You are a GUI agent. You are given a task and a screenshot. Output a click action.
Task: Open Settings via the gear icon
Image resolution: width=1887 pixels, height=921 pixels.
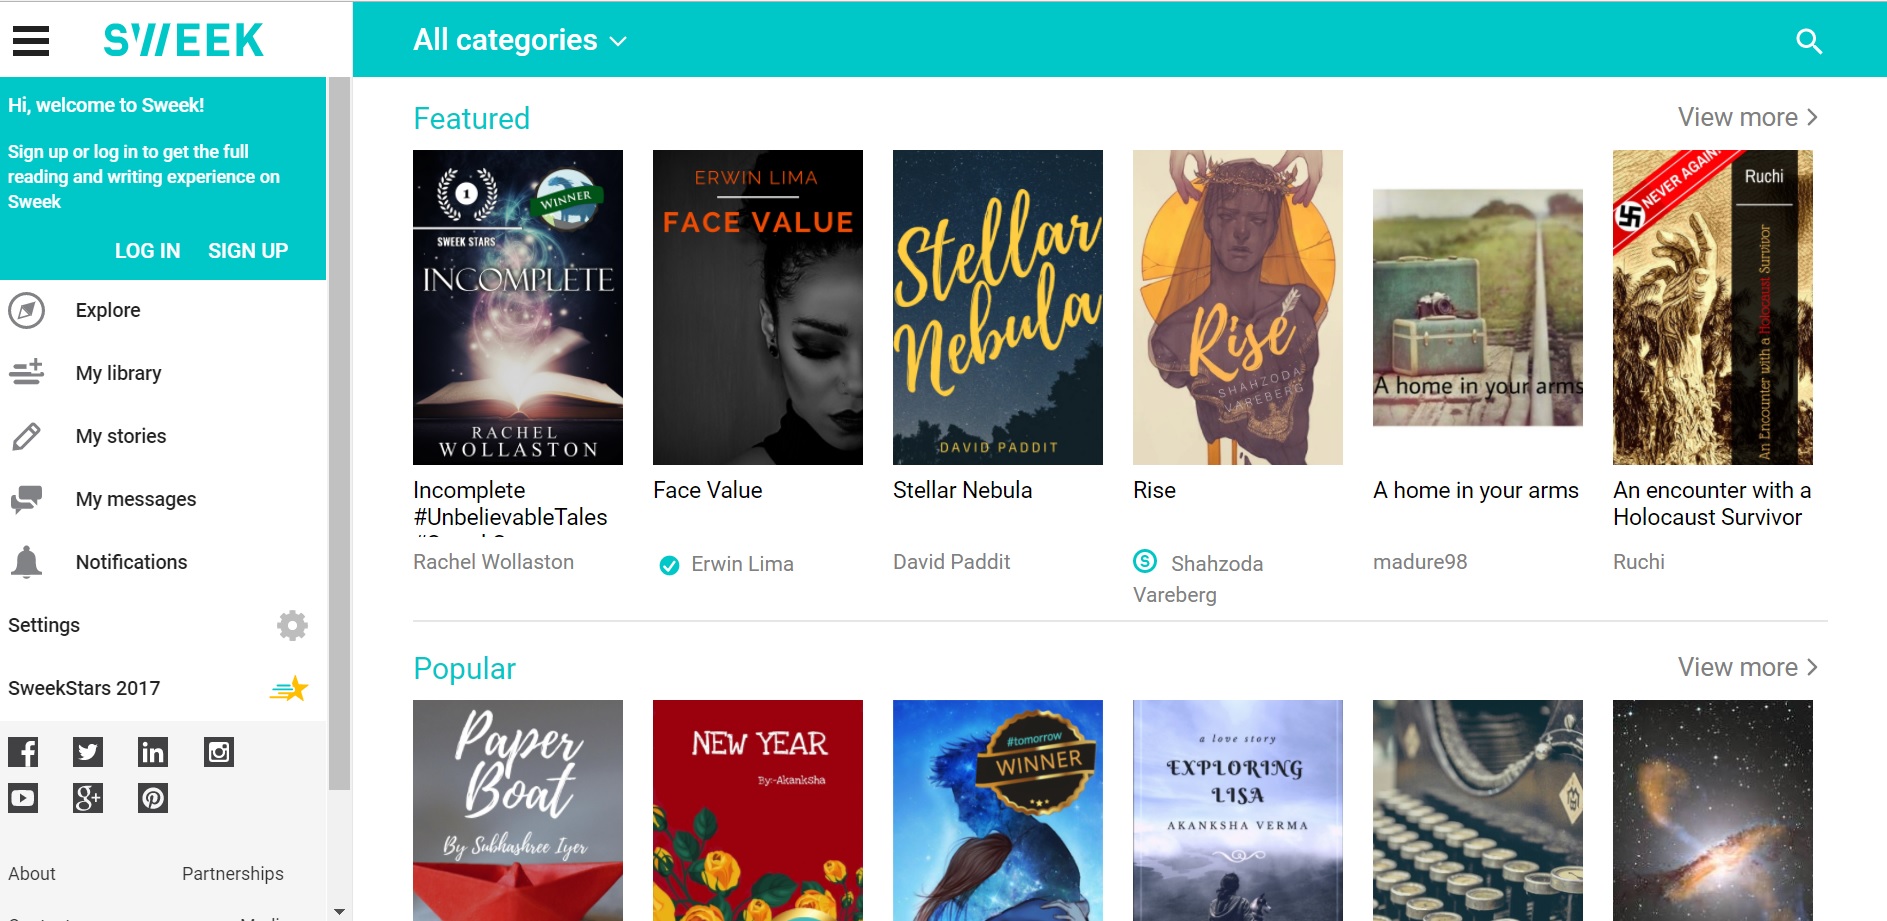(292, 625)
